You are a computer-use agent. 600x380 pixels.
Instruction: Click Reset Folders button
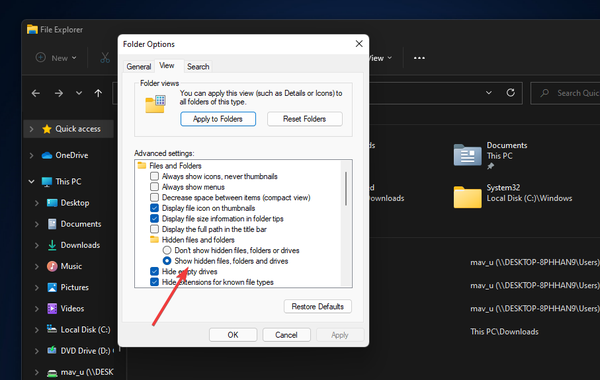pyautogui.click(x=305, y=119)
